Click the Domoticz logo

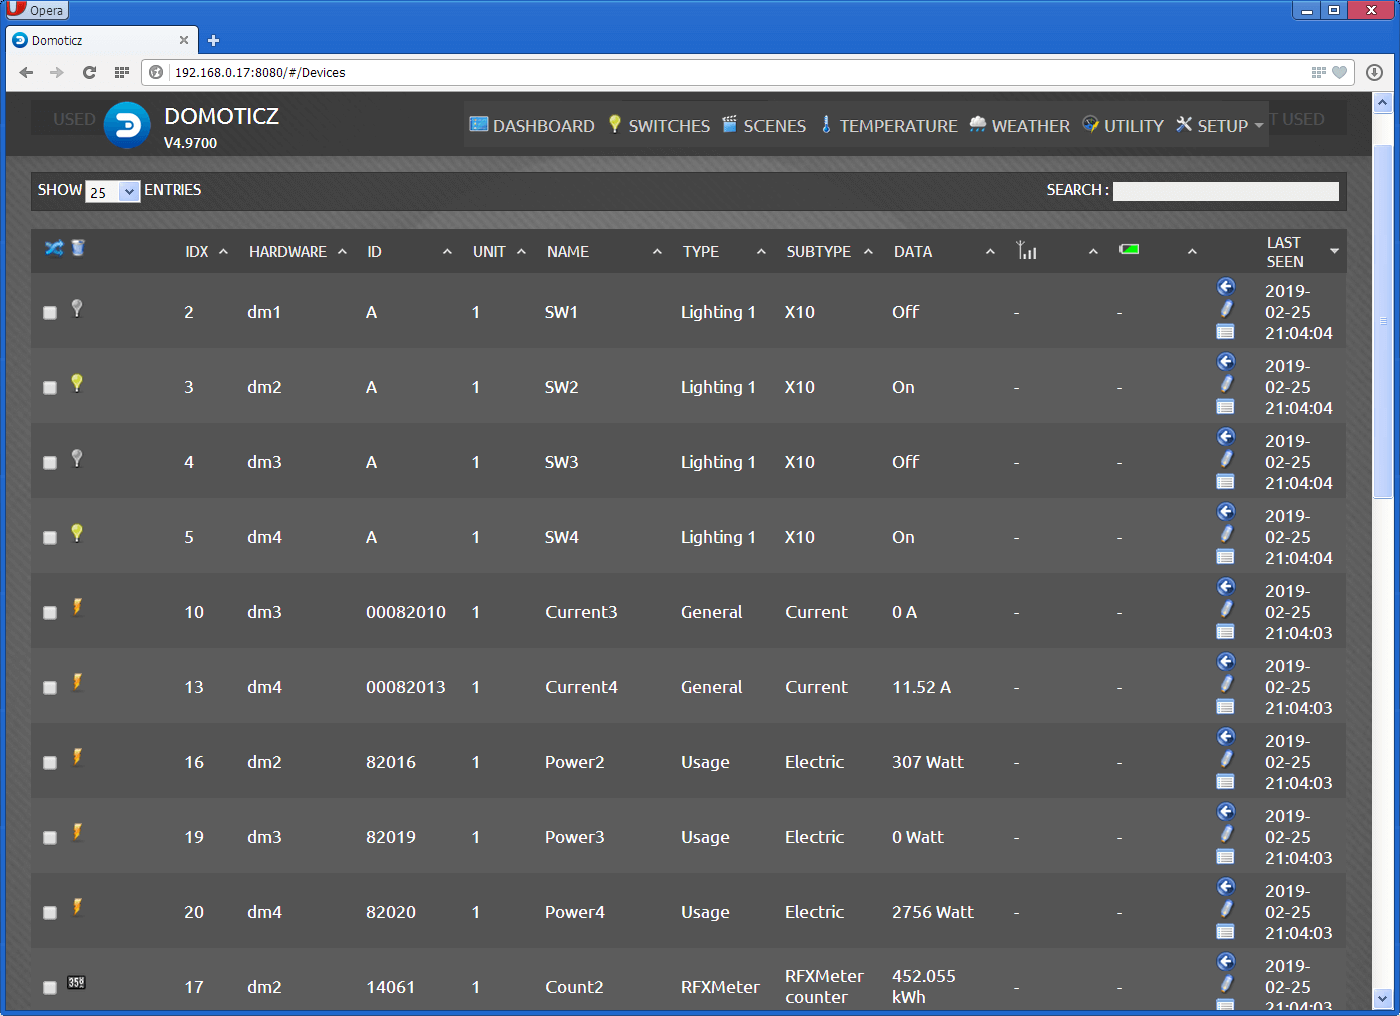(x=127, y=125)
